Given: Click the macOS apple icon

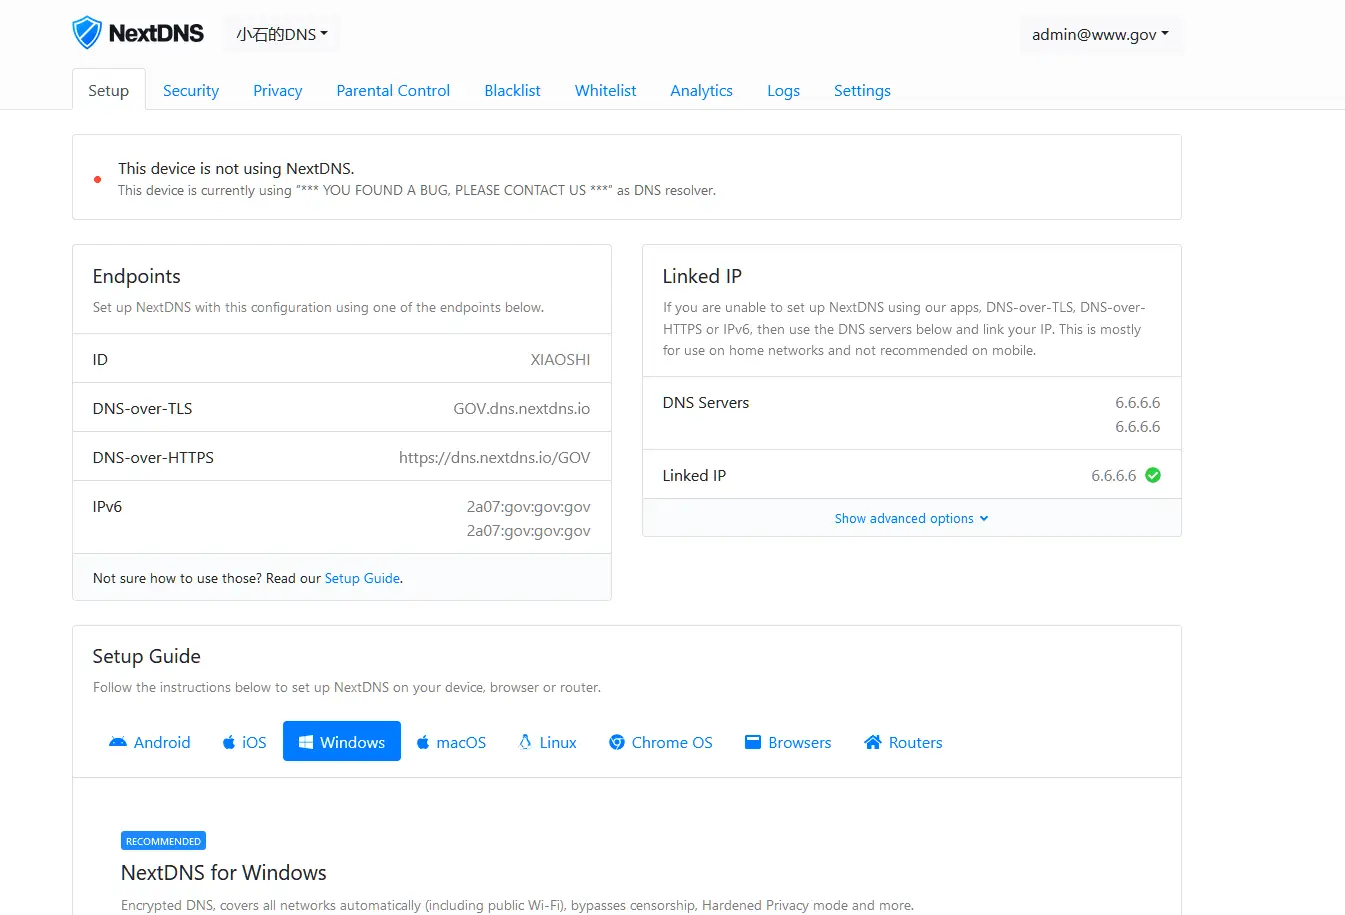Looking at the screenshot, I should point(423,742).
